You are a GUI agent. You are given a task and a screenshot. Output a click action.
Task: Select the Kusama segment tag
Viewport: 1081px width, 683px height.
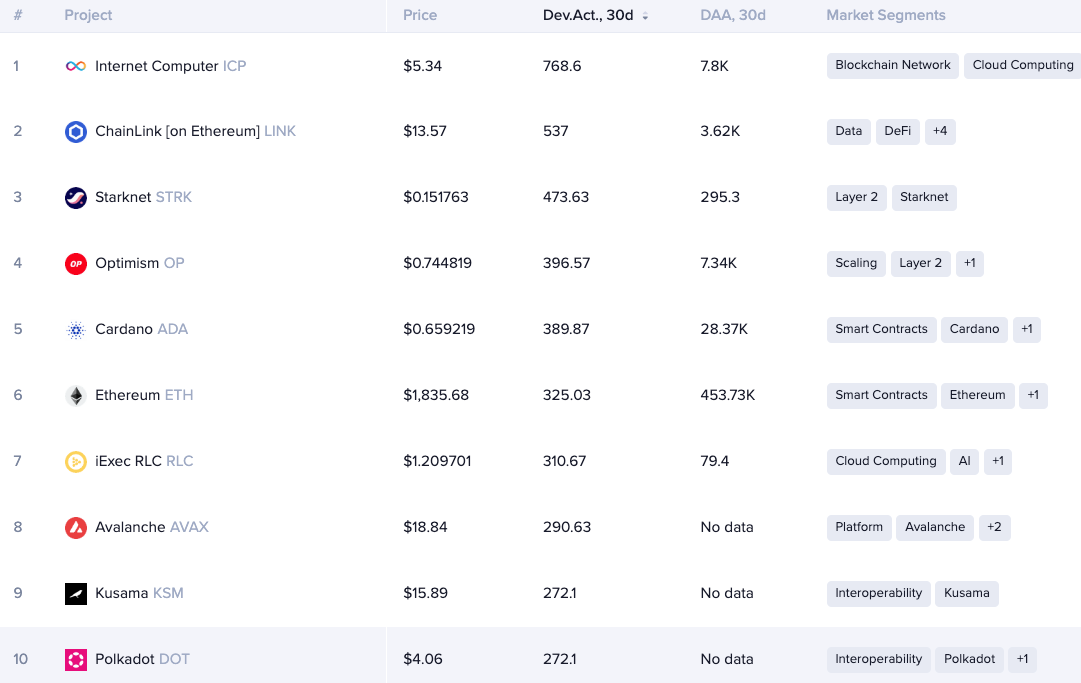(967, 593)
